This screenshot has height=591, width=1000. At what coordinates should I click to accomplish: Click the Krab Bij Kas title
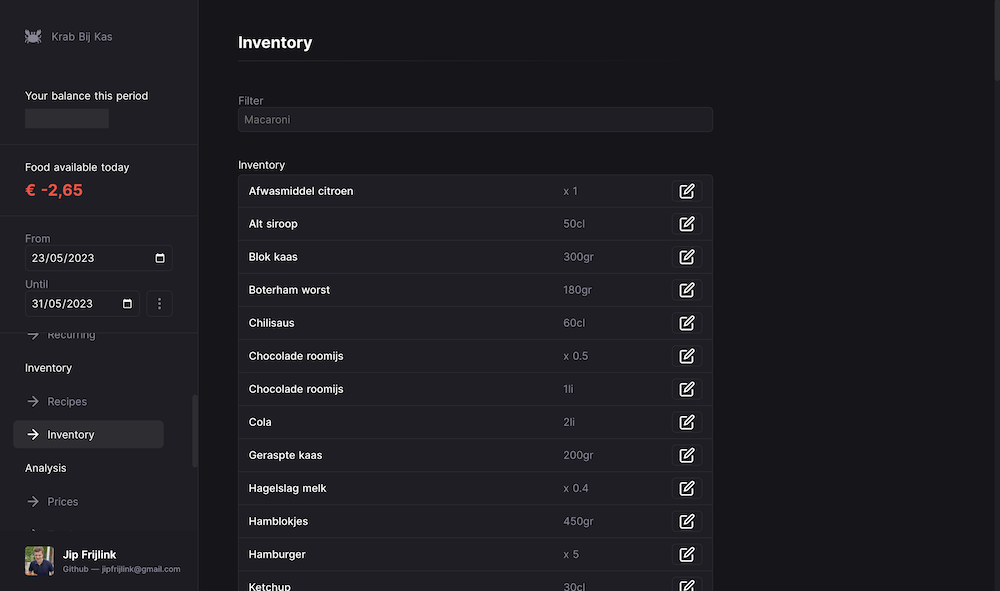(x=82, y=37)
